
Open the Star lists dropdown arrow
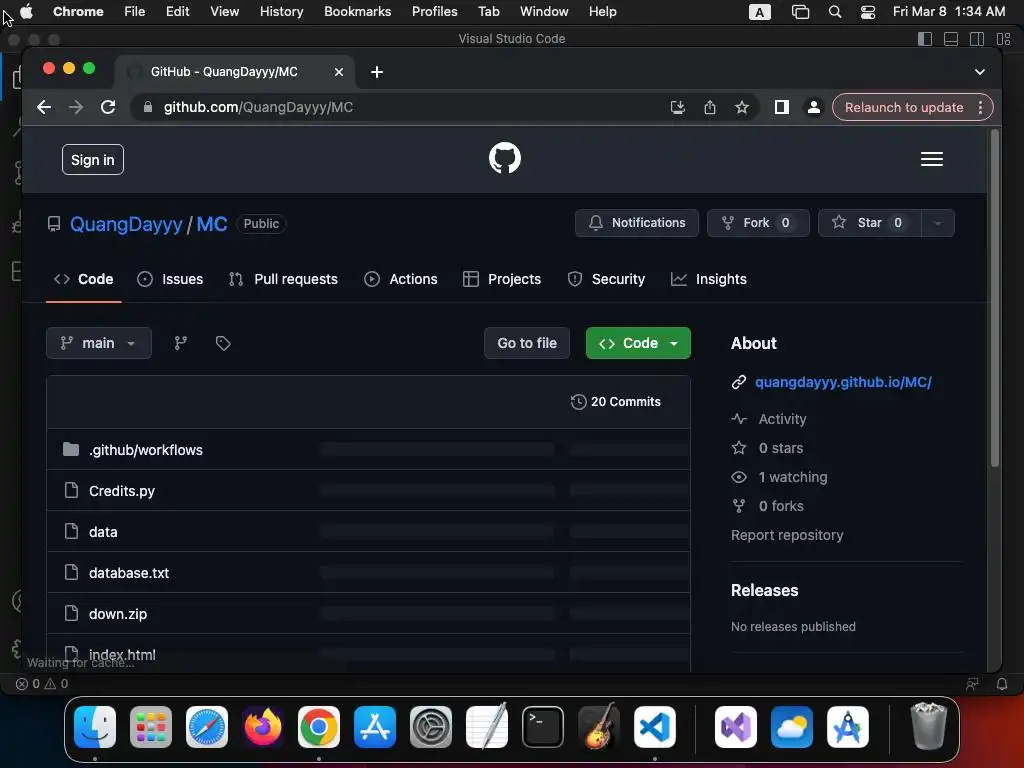(x=938, y=223)
